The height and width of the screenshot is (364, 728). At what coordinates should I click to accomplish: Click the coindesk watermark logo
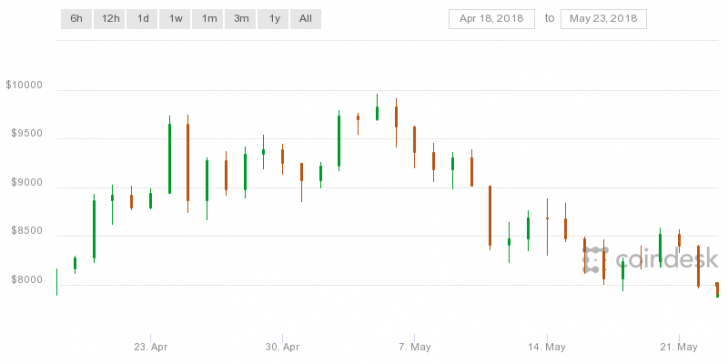(x=650, y=260)
